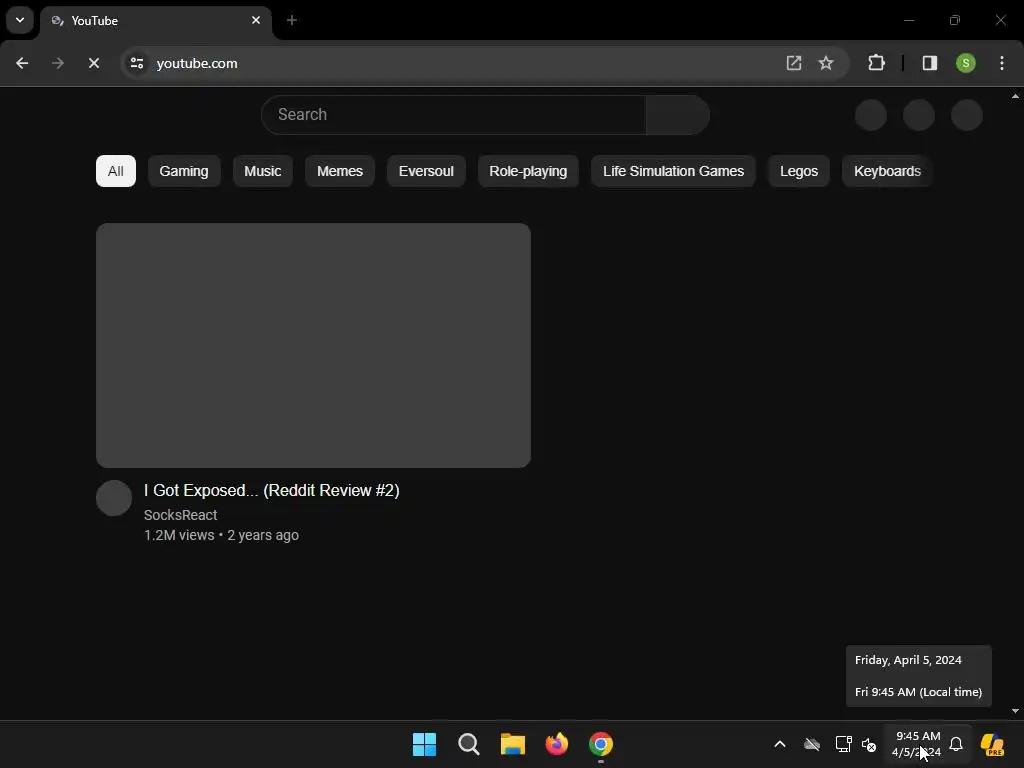This screenshot has height=768, width=1024.
Task: Open a new tab with plus button
Action: 292,20
